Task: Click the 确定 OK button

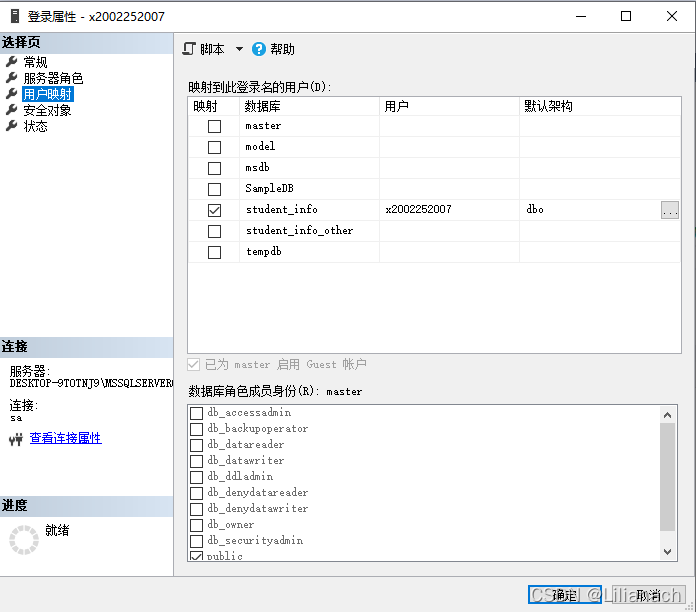Action: 565,595
